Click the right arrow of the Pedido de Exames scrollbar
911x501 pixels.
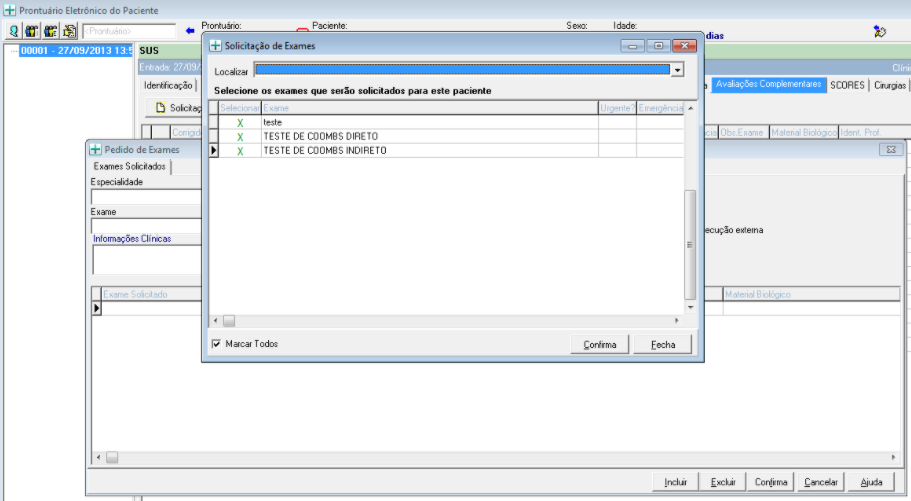894,457
